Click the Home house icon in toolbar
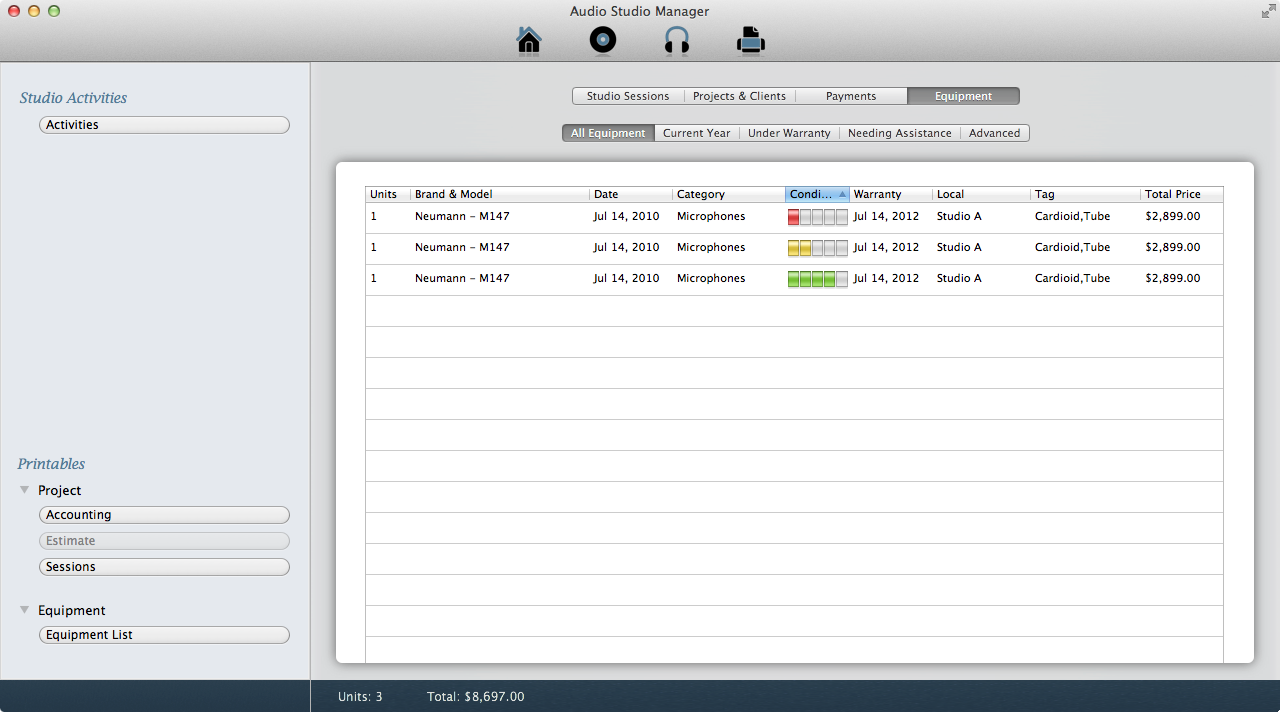The image size is (1280, 712). [x=528, y=40]
